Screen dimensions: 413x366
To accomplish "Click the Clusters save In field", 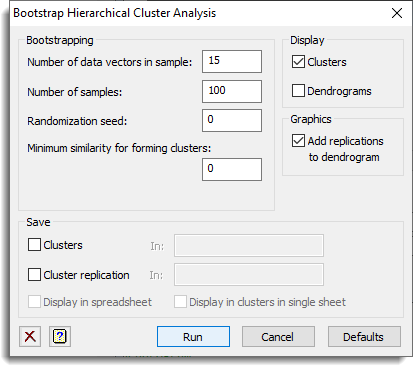I will coord(249,246).
